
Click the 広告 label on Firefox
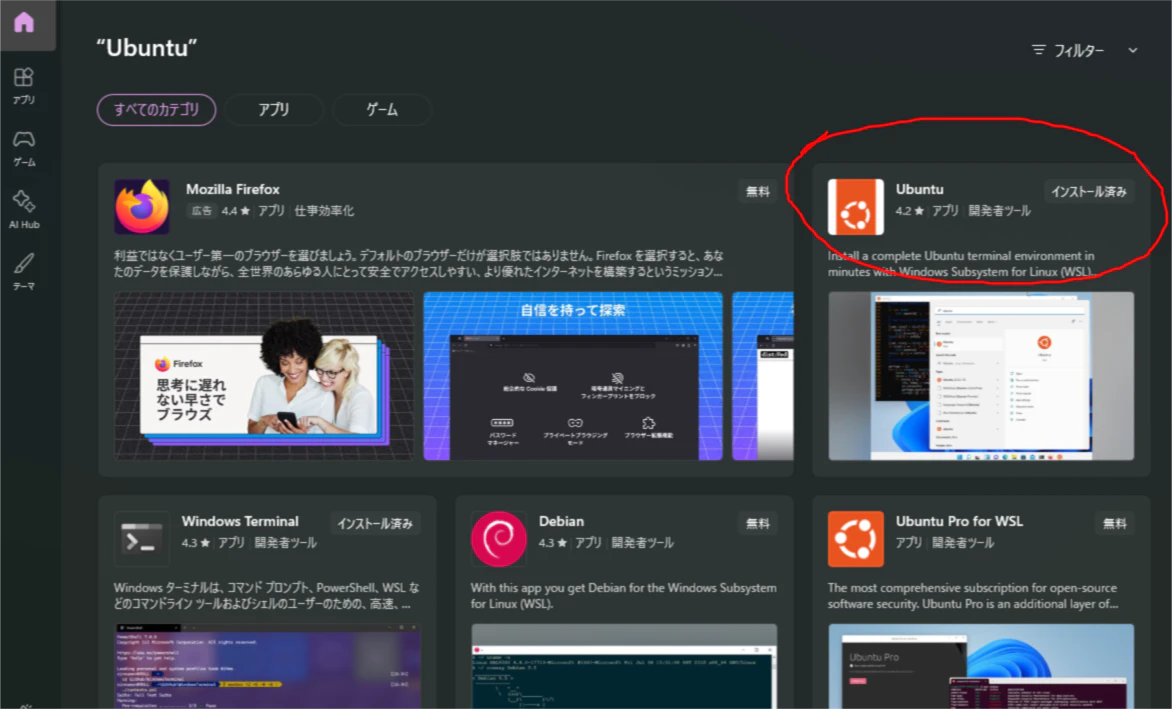(201, 211)
